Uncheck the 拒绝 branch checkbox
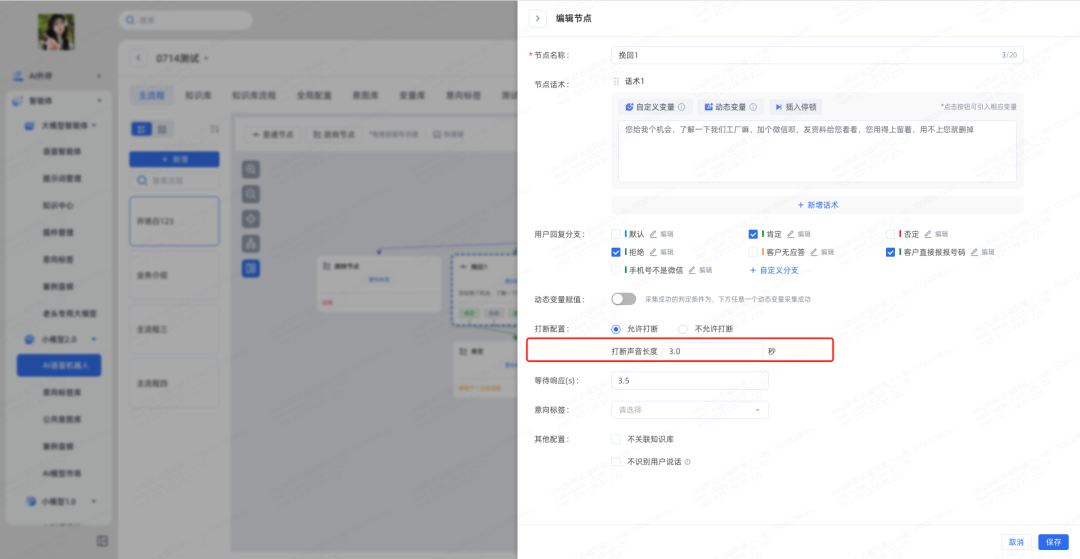1080x559 pixels. 616,252
